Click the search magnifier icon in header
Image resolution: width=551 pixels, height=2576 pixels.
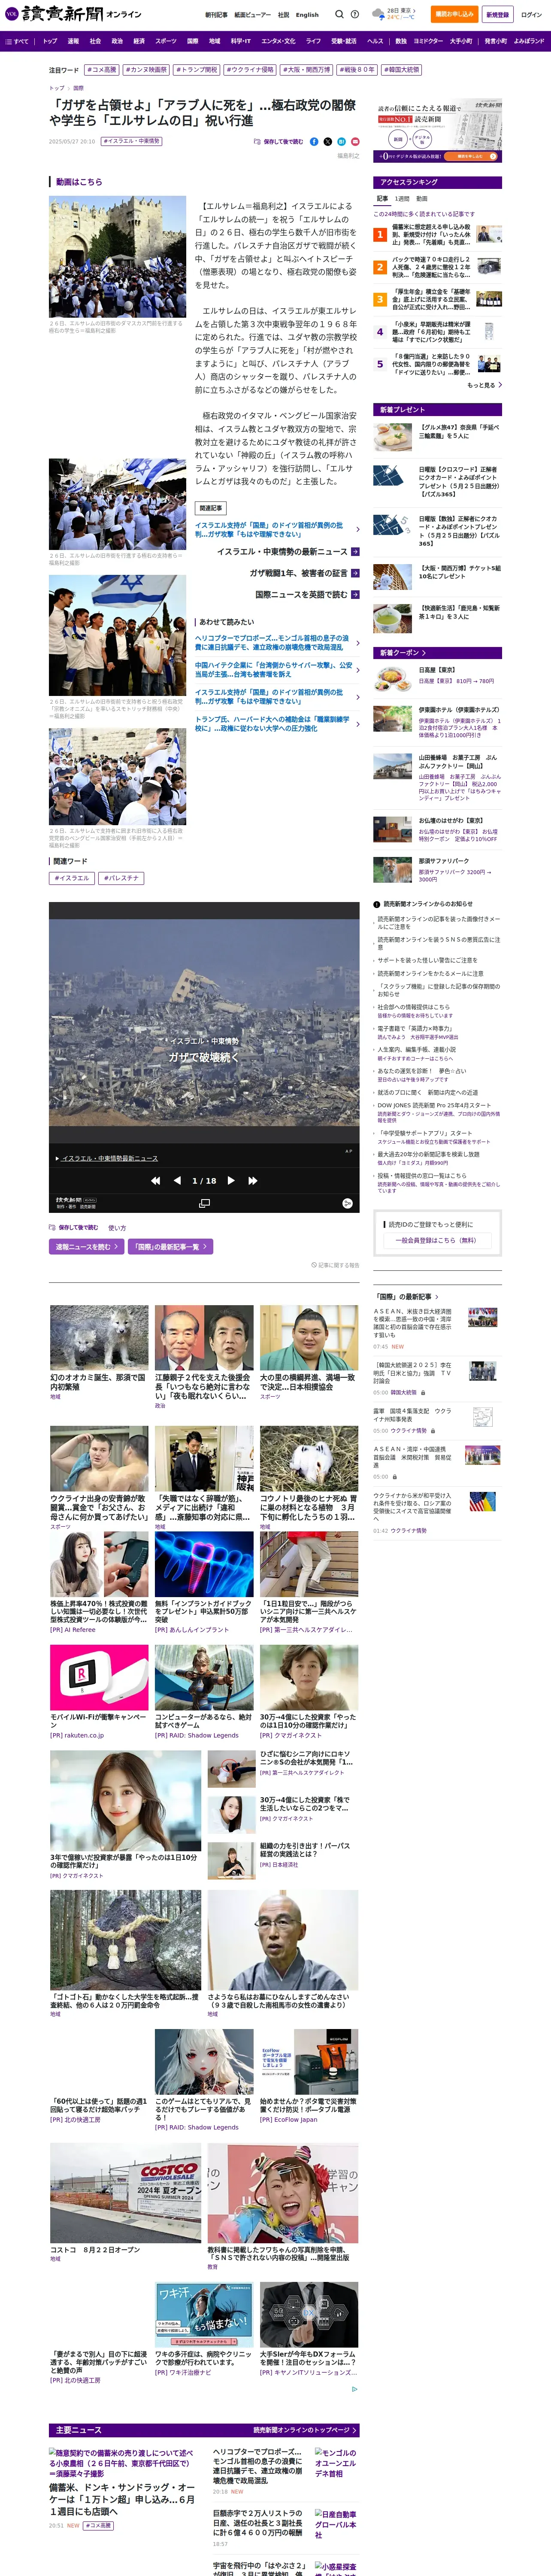tap(339, 14)
